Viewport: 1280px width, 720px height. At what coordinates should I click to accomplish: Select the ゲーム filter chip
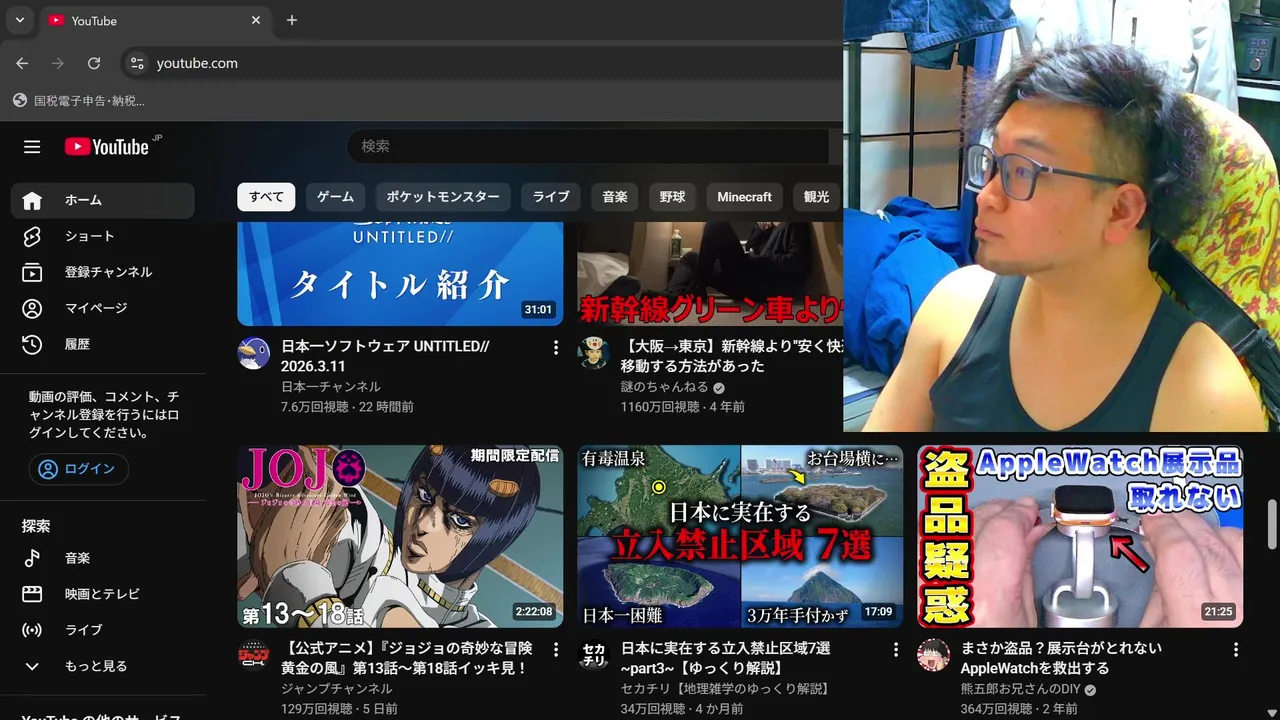click(336, 197)
